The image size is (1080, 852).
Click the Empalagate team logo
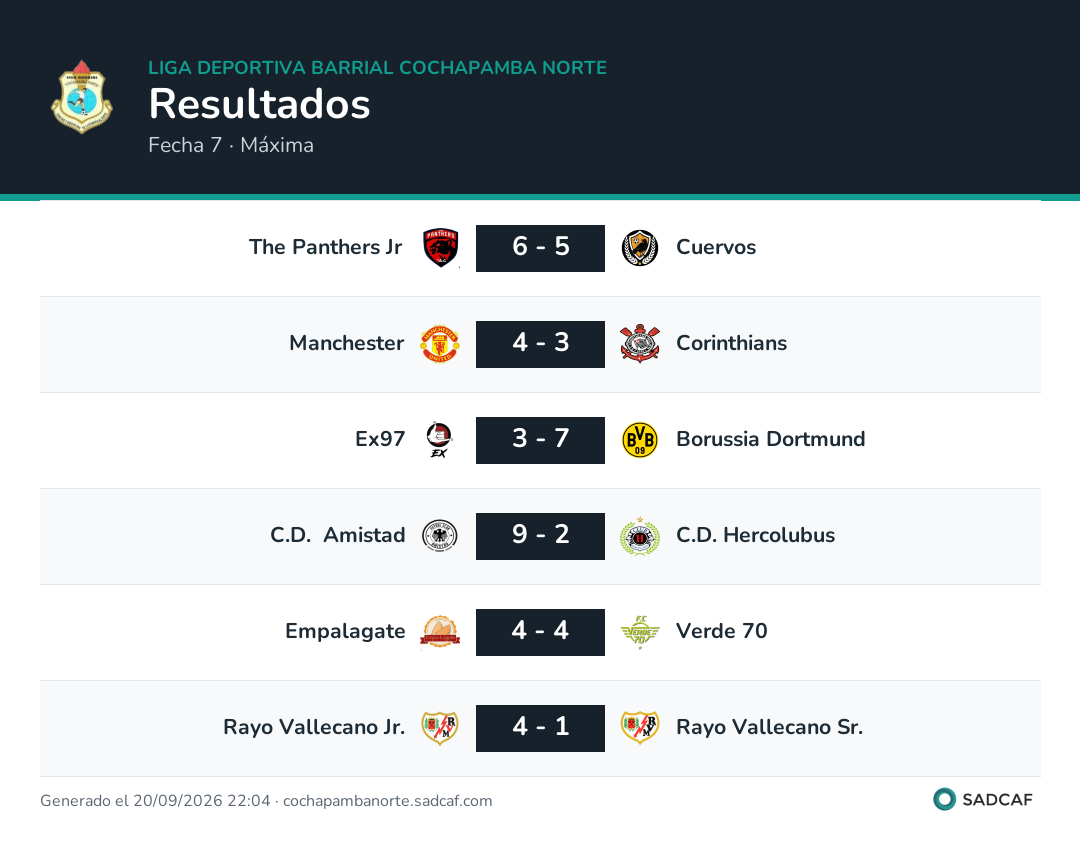440,632
